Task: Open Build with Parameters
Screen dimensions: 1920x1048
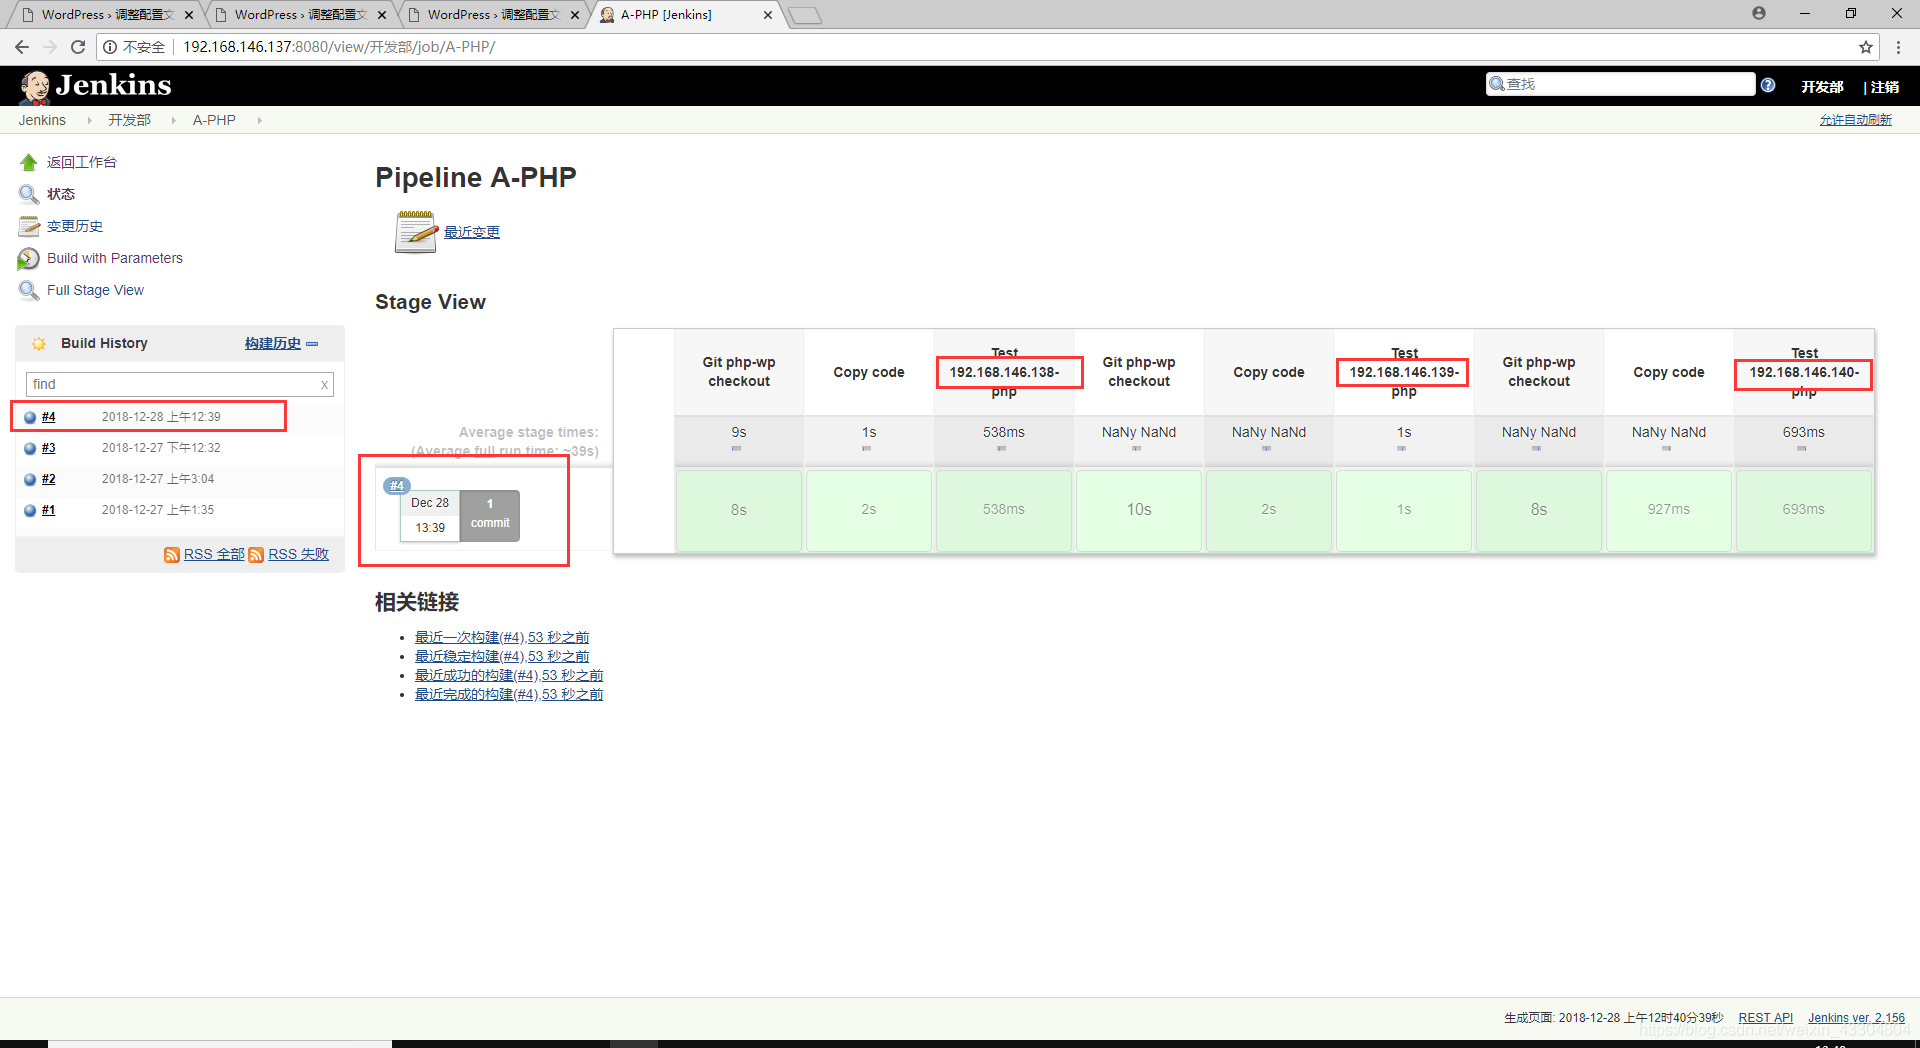Action: tap(115, 258)
